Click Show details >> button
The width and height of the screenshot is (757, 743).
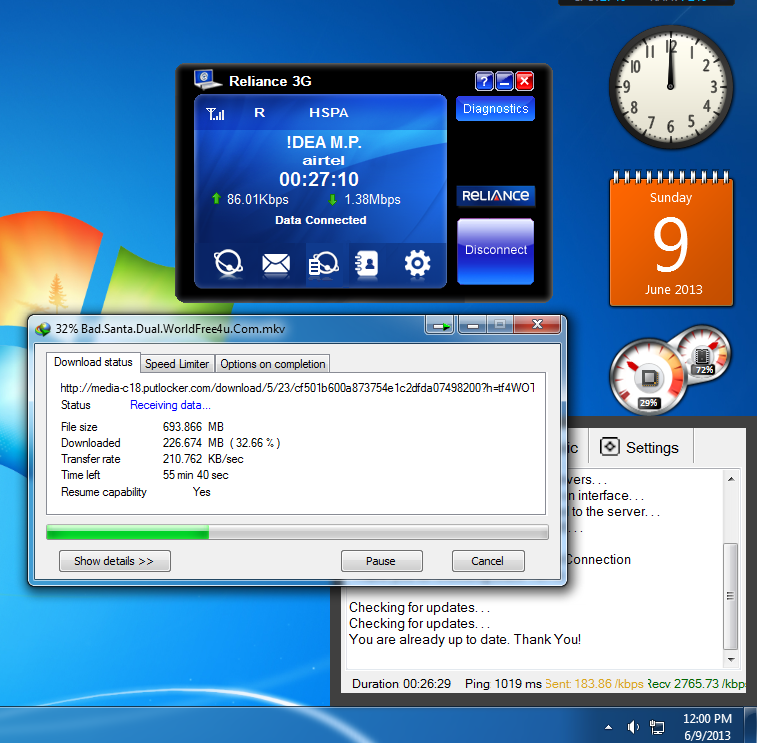114,561
